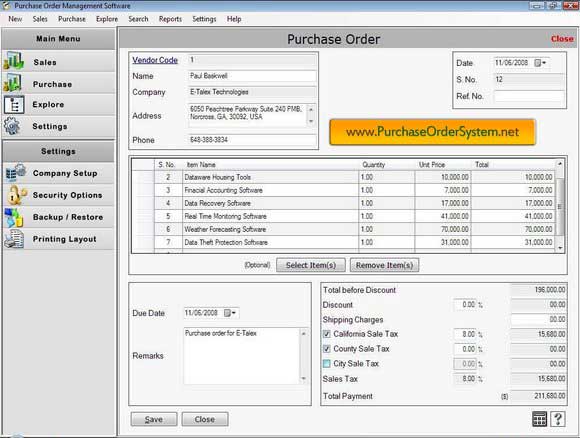Open the order Date calendar dropdown
This screenshot has width=580, height=438.
pyautogui.click(x=540, y=63)
